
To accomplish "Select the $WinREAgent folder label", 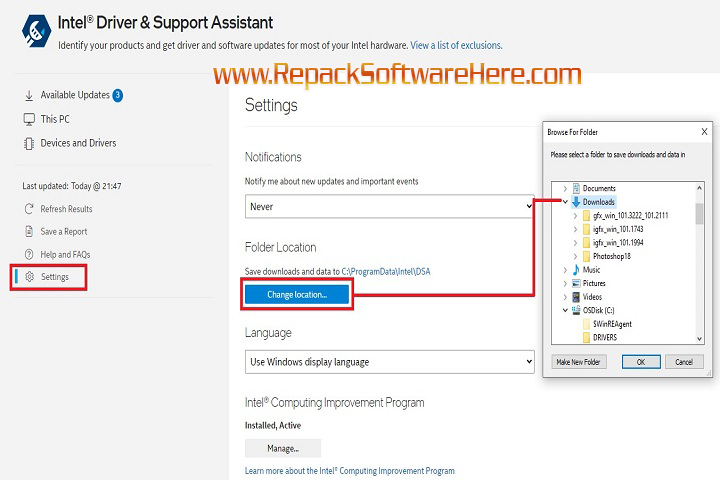I will tap(612, 324).
